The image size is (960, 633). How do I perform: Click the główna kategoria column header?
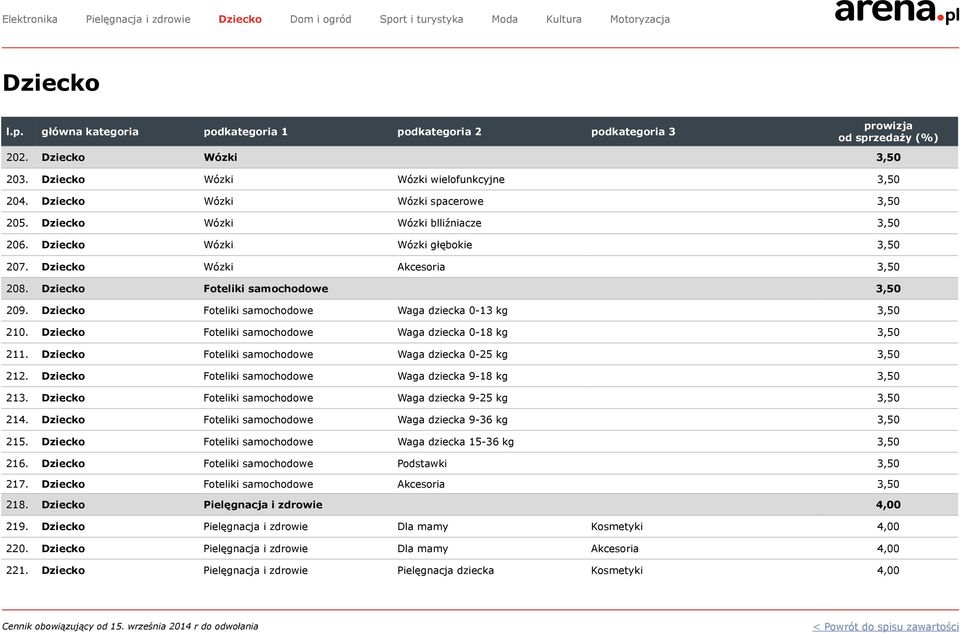(90, 132)
